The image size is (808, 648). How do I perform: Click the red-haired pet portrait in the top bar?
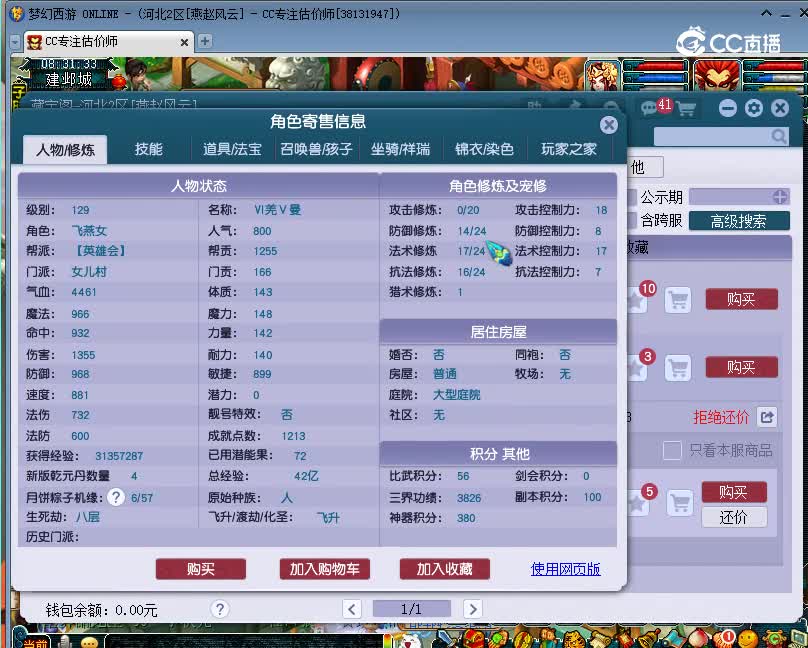pos(717,76)
